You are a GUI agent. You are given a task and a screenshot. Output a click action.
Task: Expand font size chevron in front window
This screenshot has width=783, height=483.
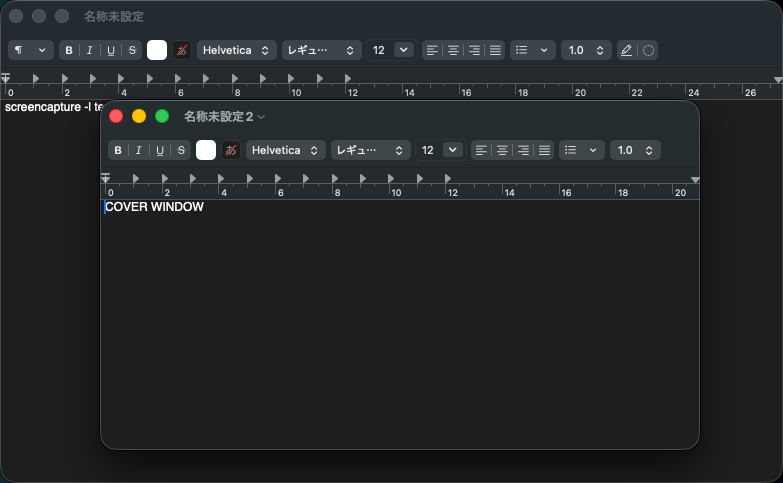pos(453,150)
